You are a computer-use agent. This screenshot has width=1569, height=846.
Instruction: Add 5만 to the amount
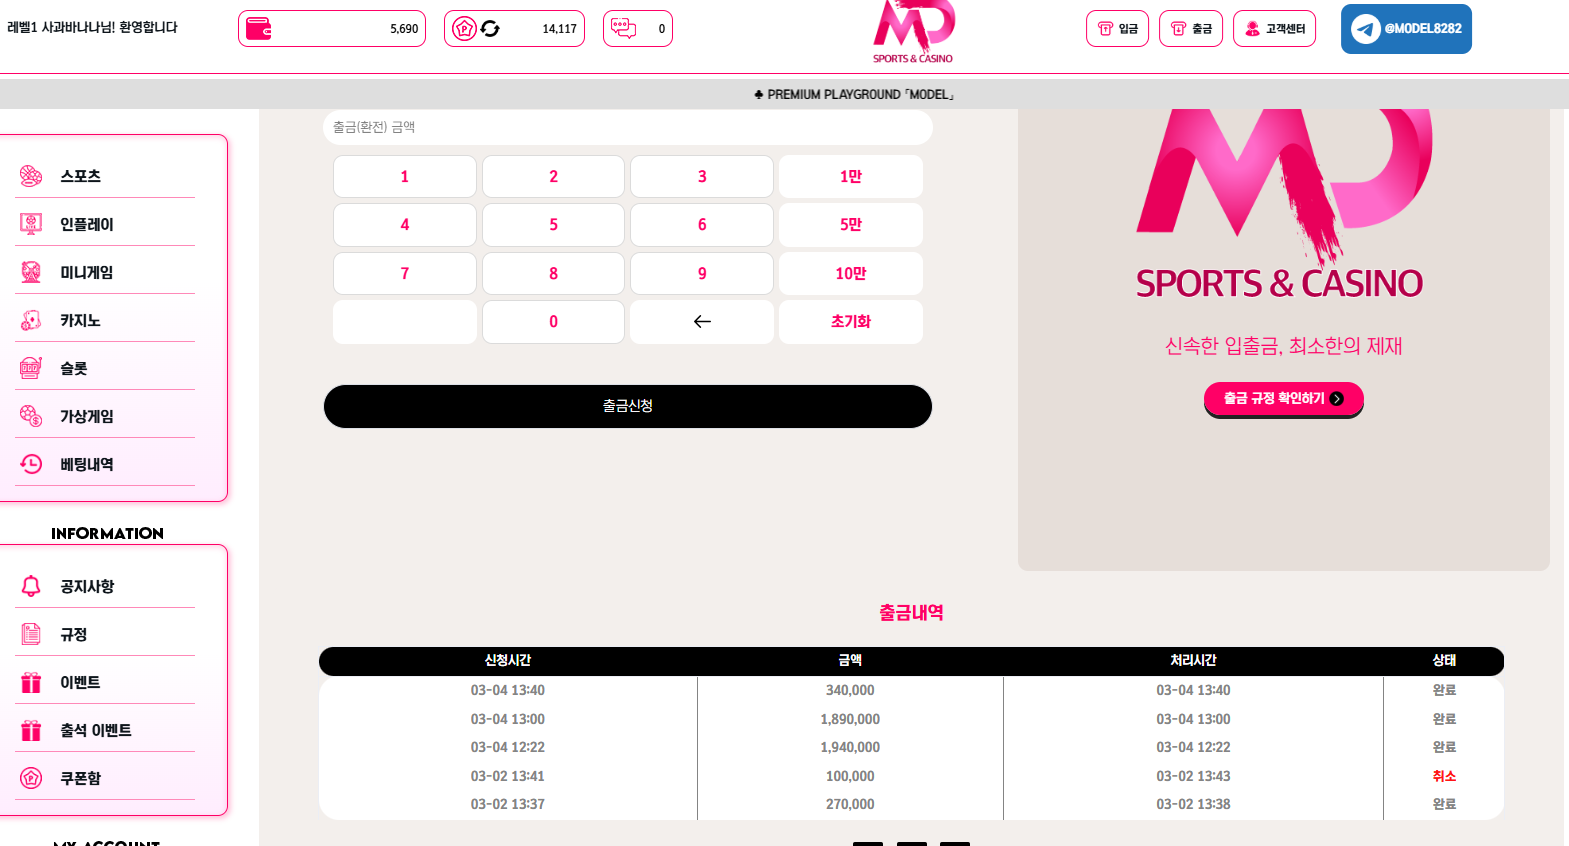coord(851,225)
